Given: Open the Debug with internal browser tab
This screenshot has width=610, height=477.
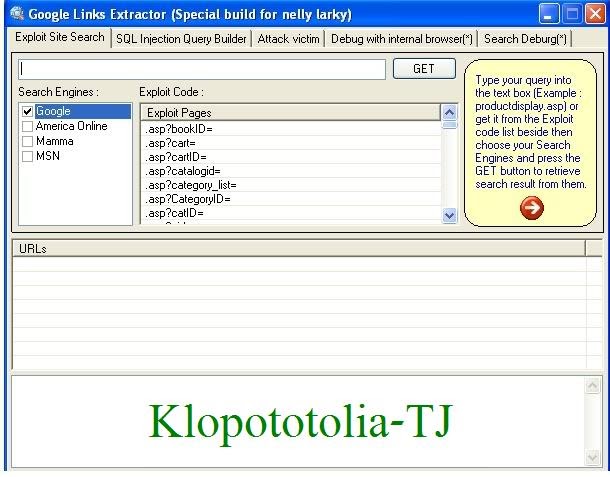Looking at the screenshot, I should tap(401, 39).
